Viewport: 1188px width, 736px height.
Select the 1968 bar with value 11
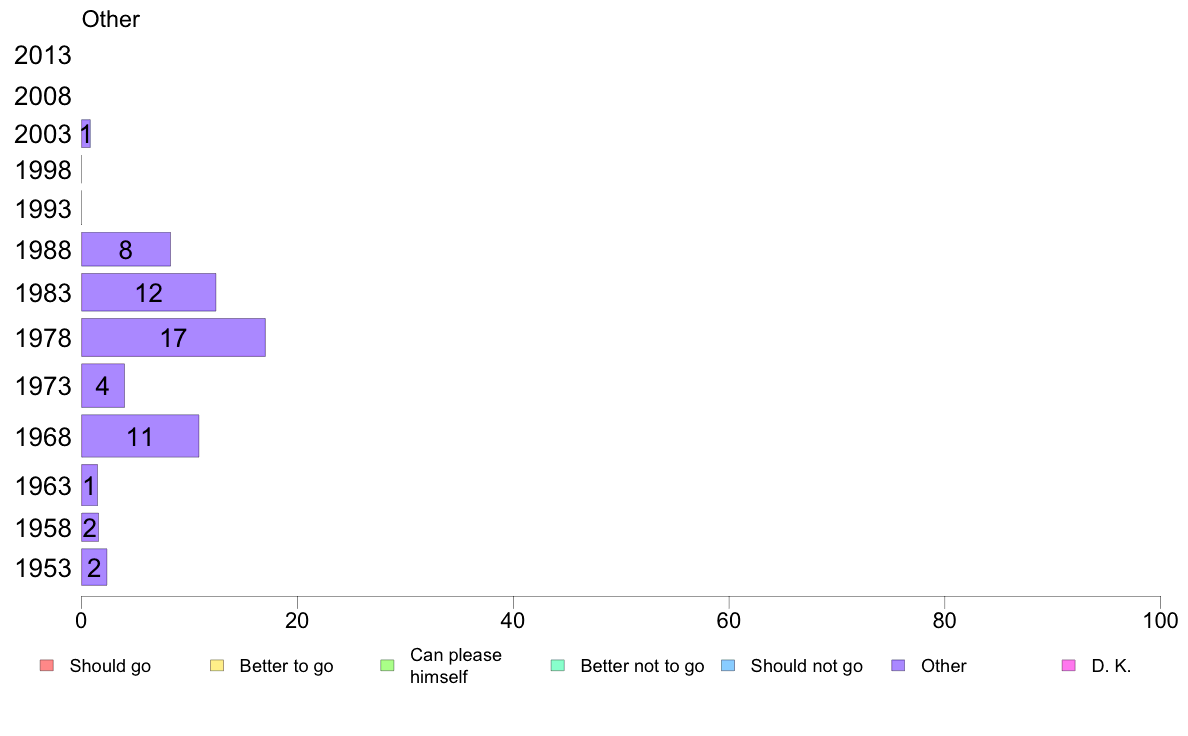click(x=140, y=436)
